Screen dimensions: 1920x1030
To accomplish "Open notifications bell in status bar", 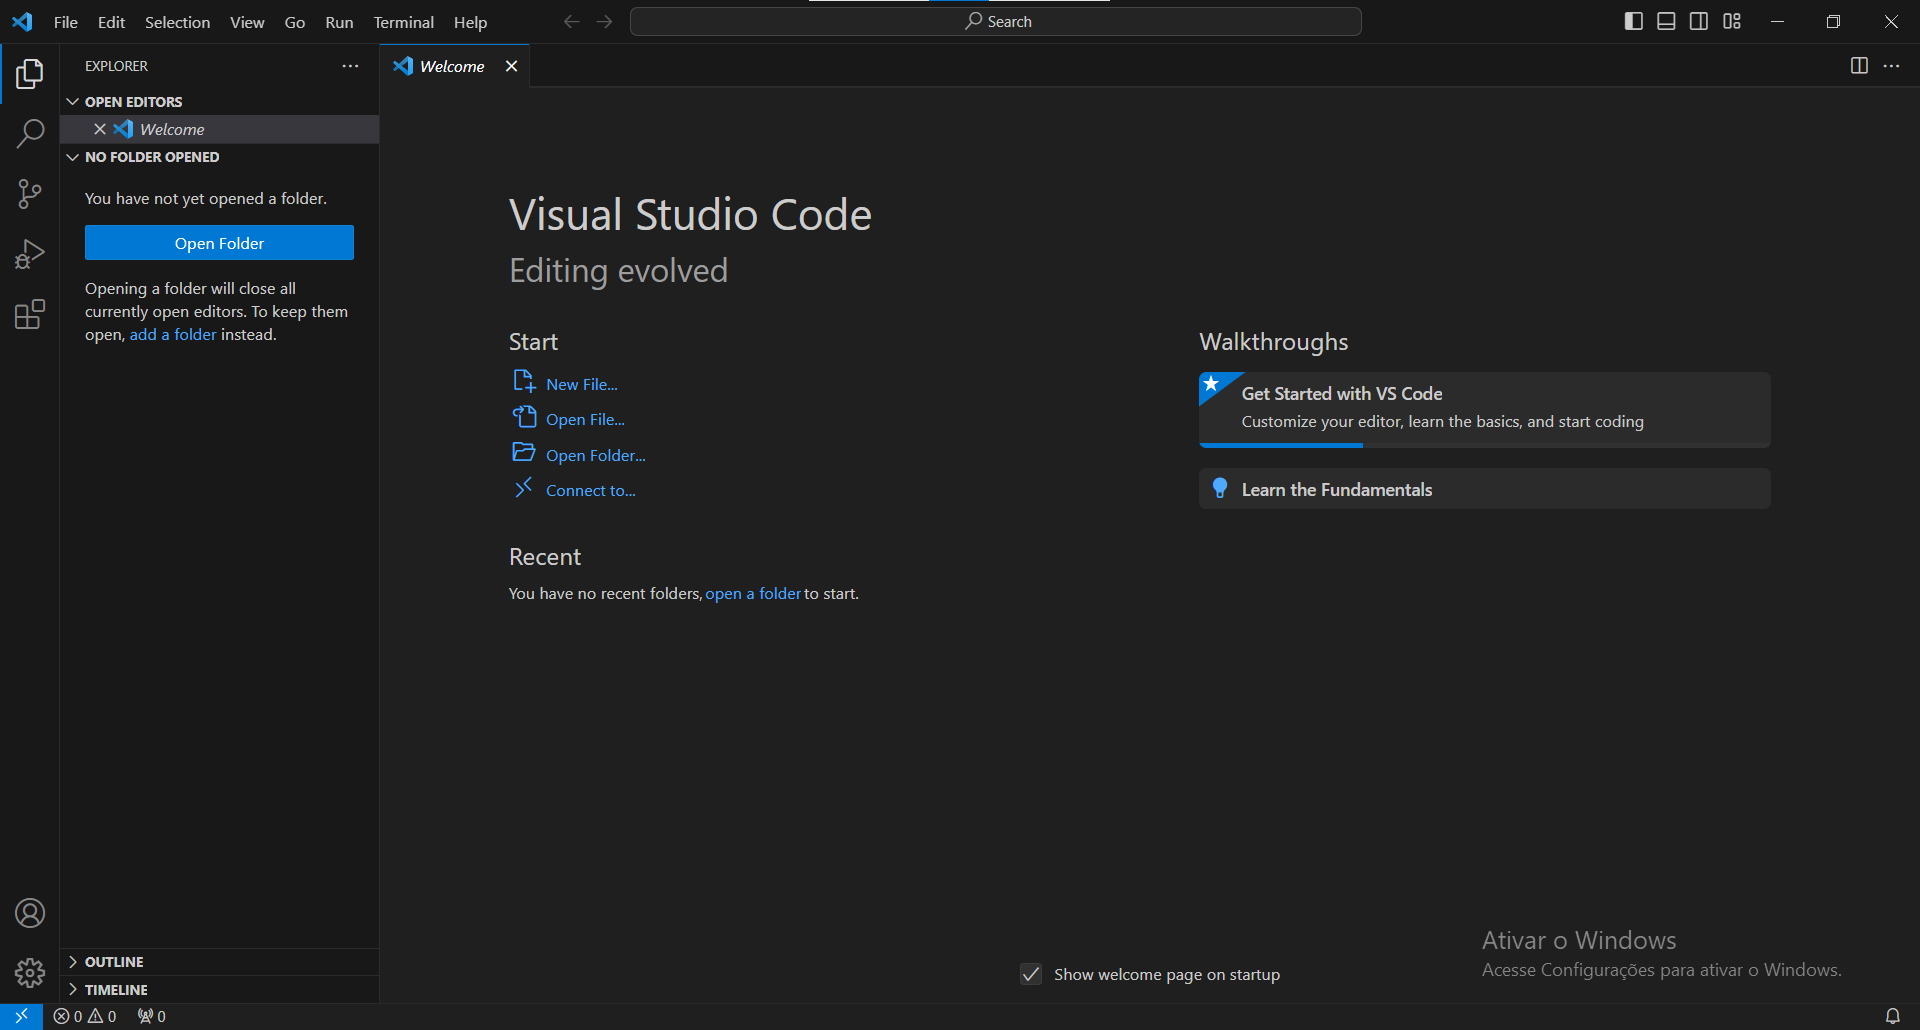I will (1893, 1016).
